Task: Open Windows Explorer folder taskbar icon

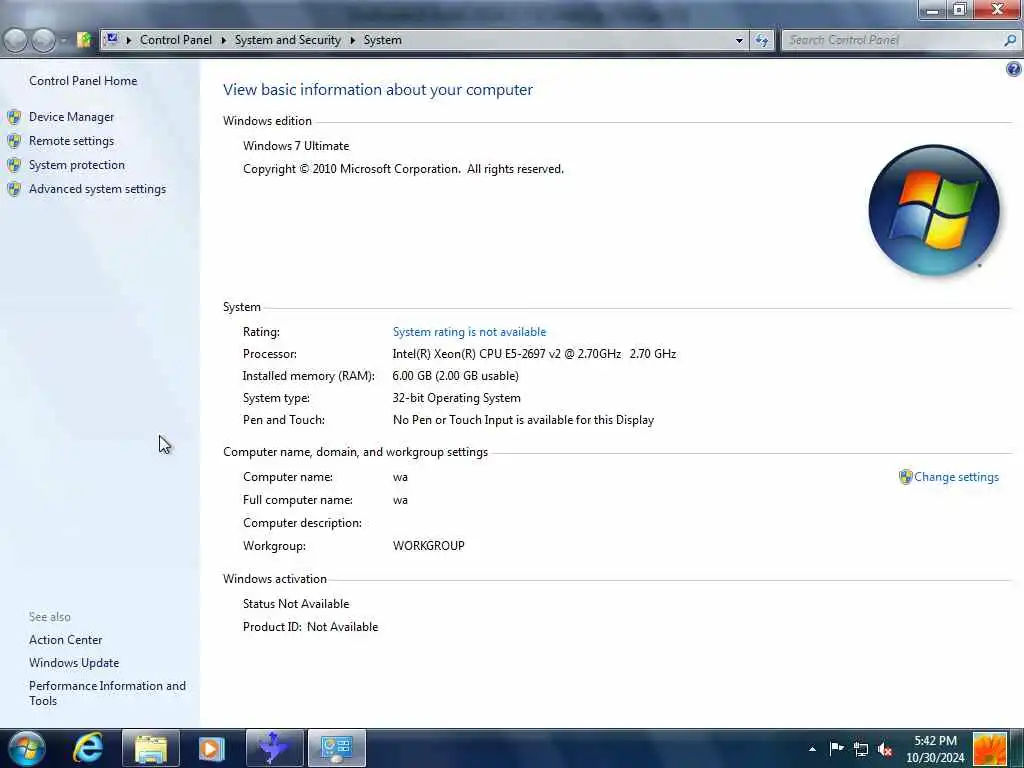Action: click(151, 748)
